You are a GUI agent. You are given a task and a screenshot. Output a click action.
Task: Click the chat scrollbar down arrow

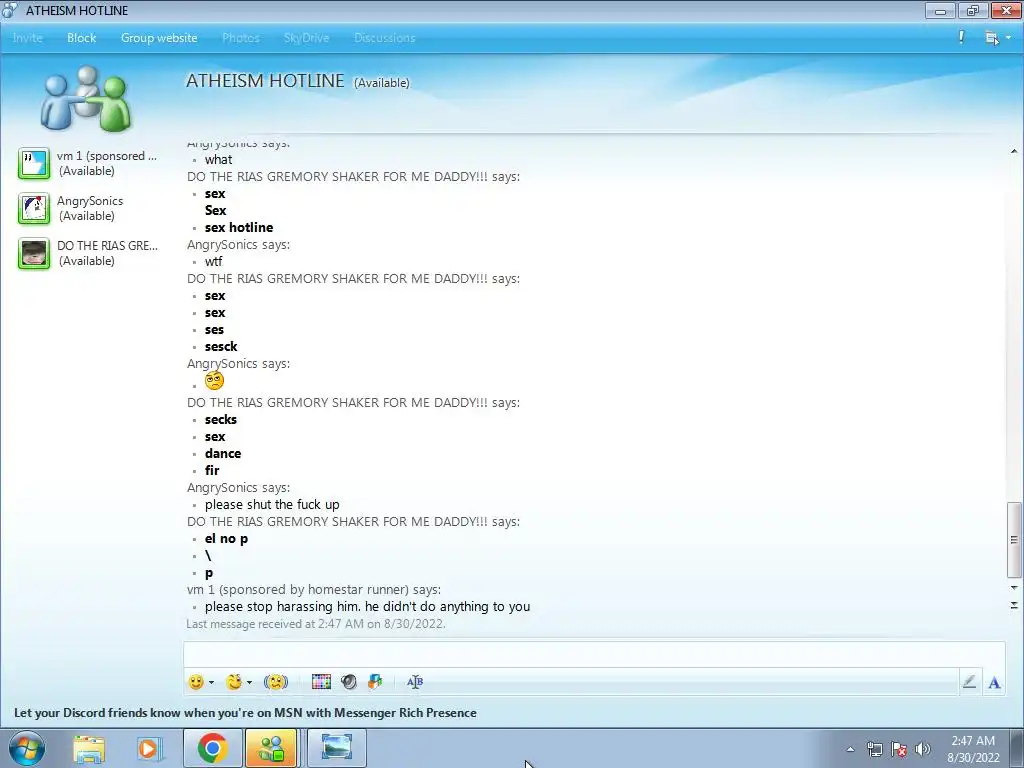pyautogui.click(x=1014, y=588)
